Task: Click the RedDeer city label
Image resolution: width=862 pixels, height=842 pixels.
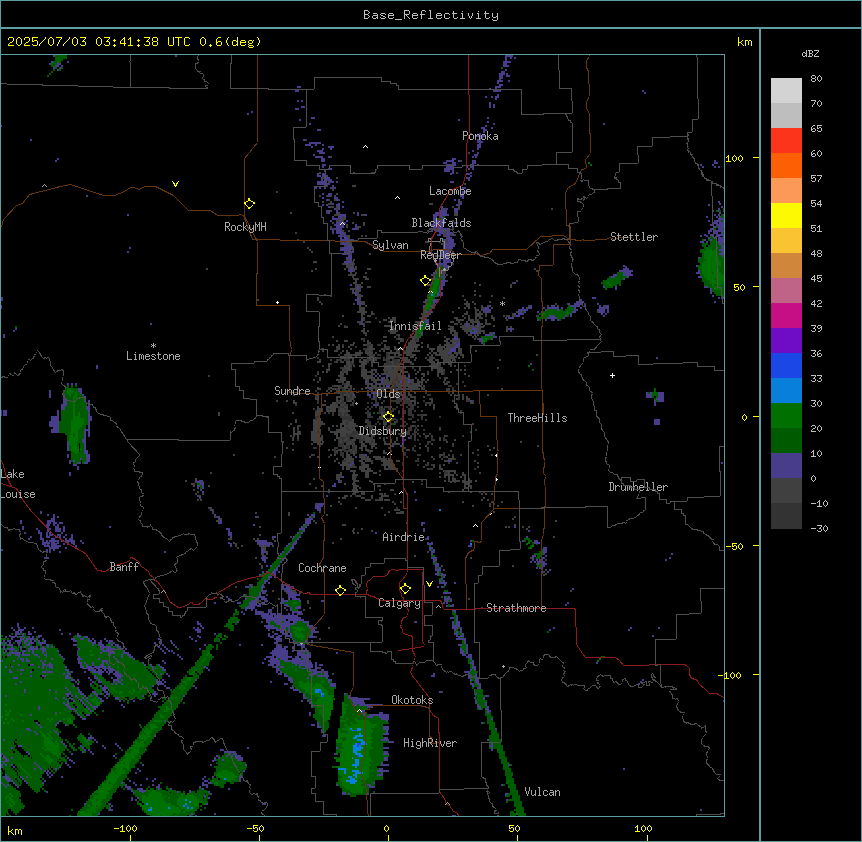Action: (x=440, y=255)
